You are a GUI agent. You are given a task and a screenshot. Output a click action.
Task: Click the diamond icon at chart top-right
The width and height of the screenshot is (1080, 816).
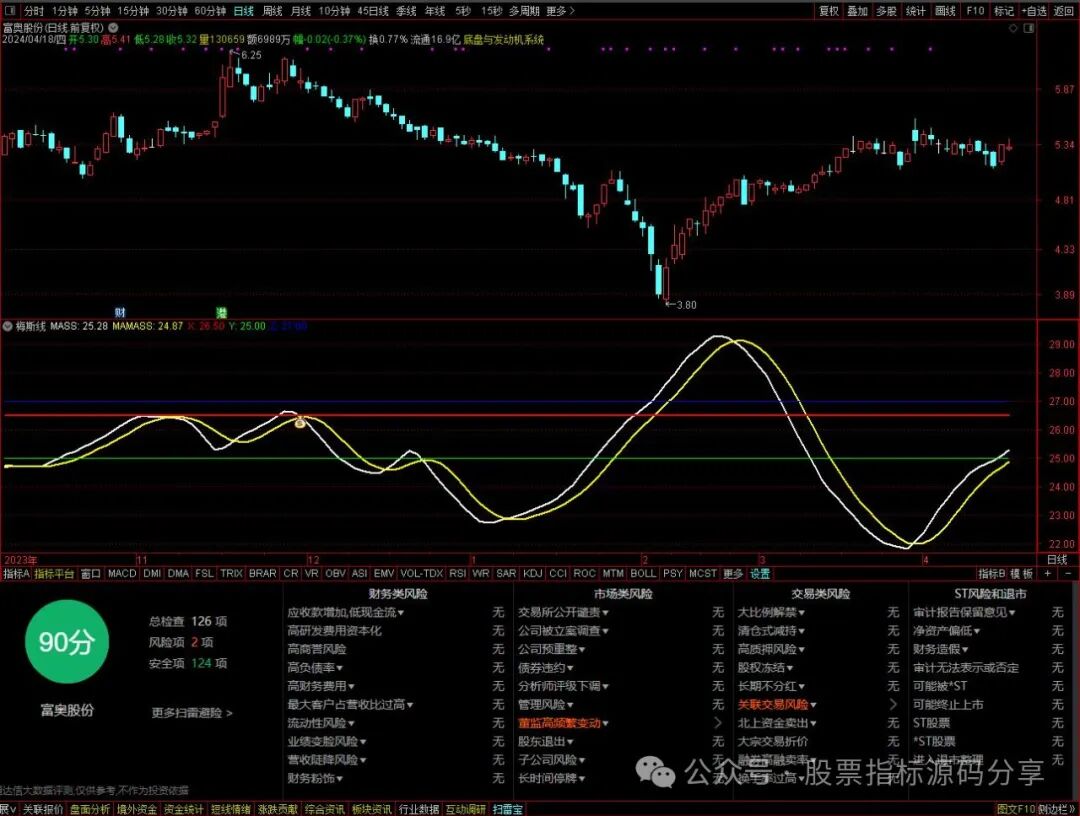pyautogui.click(x=1013, y=28)
